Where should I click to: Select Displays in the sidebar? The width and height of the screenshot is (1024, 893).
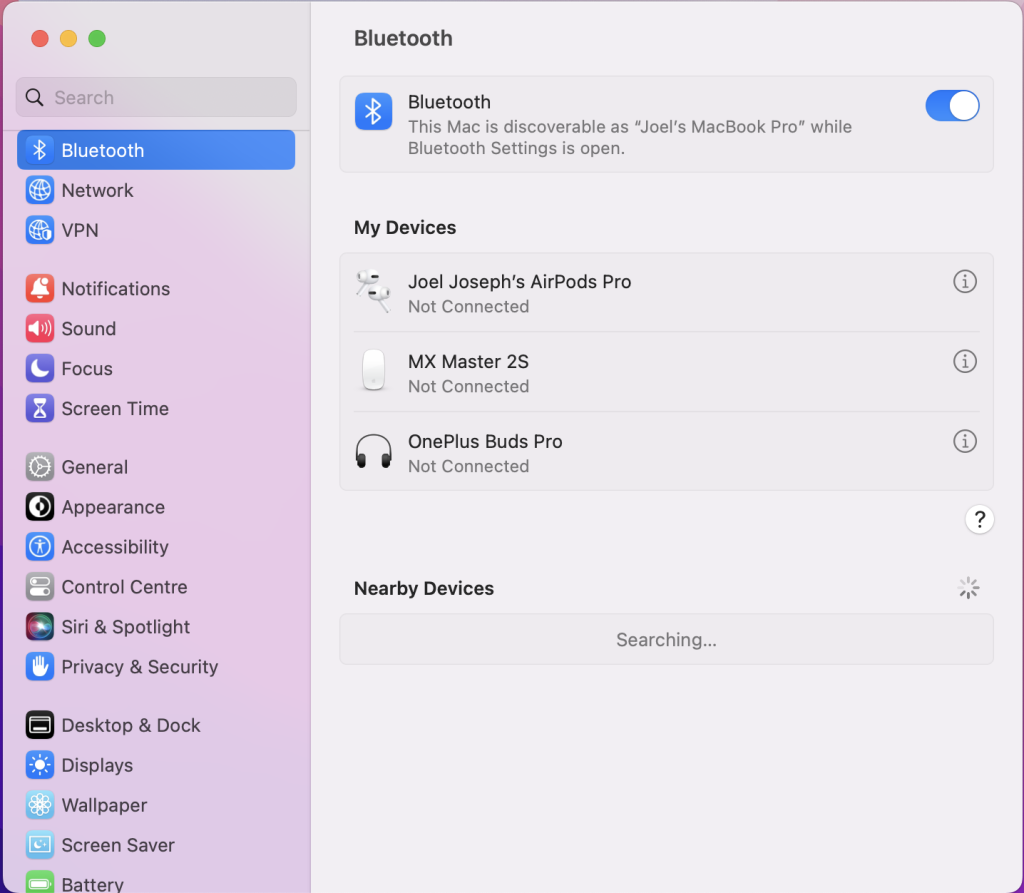click(x=156, y=765)
